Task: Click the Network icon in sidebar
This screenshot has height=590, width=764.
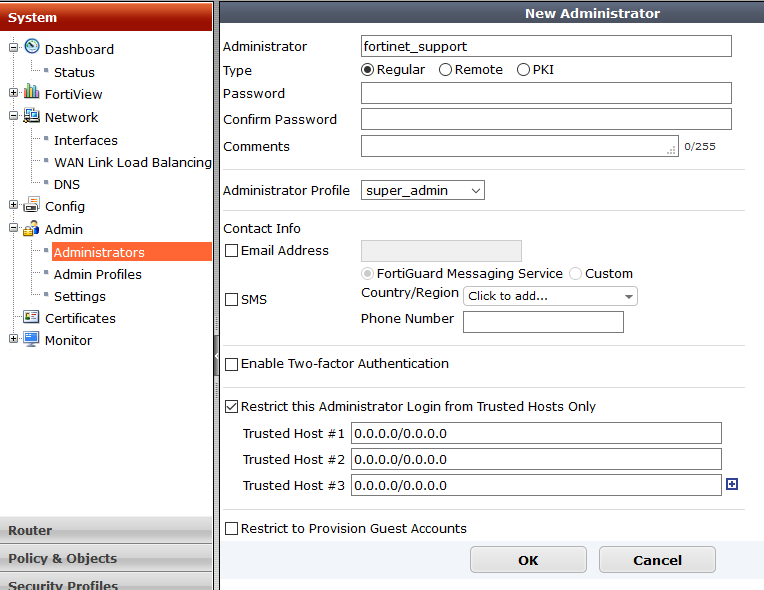Action: pyautogui.click(x=32, y=116)
